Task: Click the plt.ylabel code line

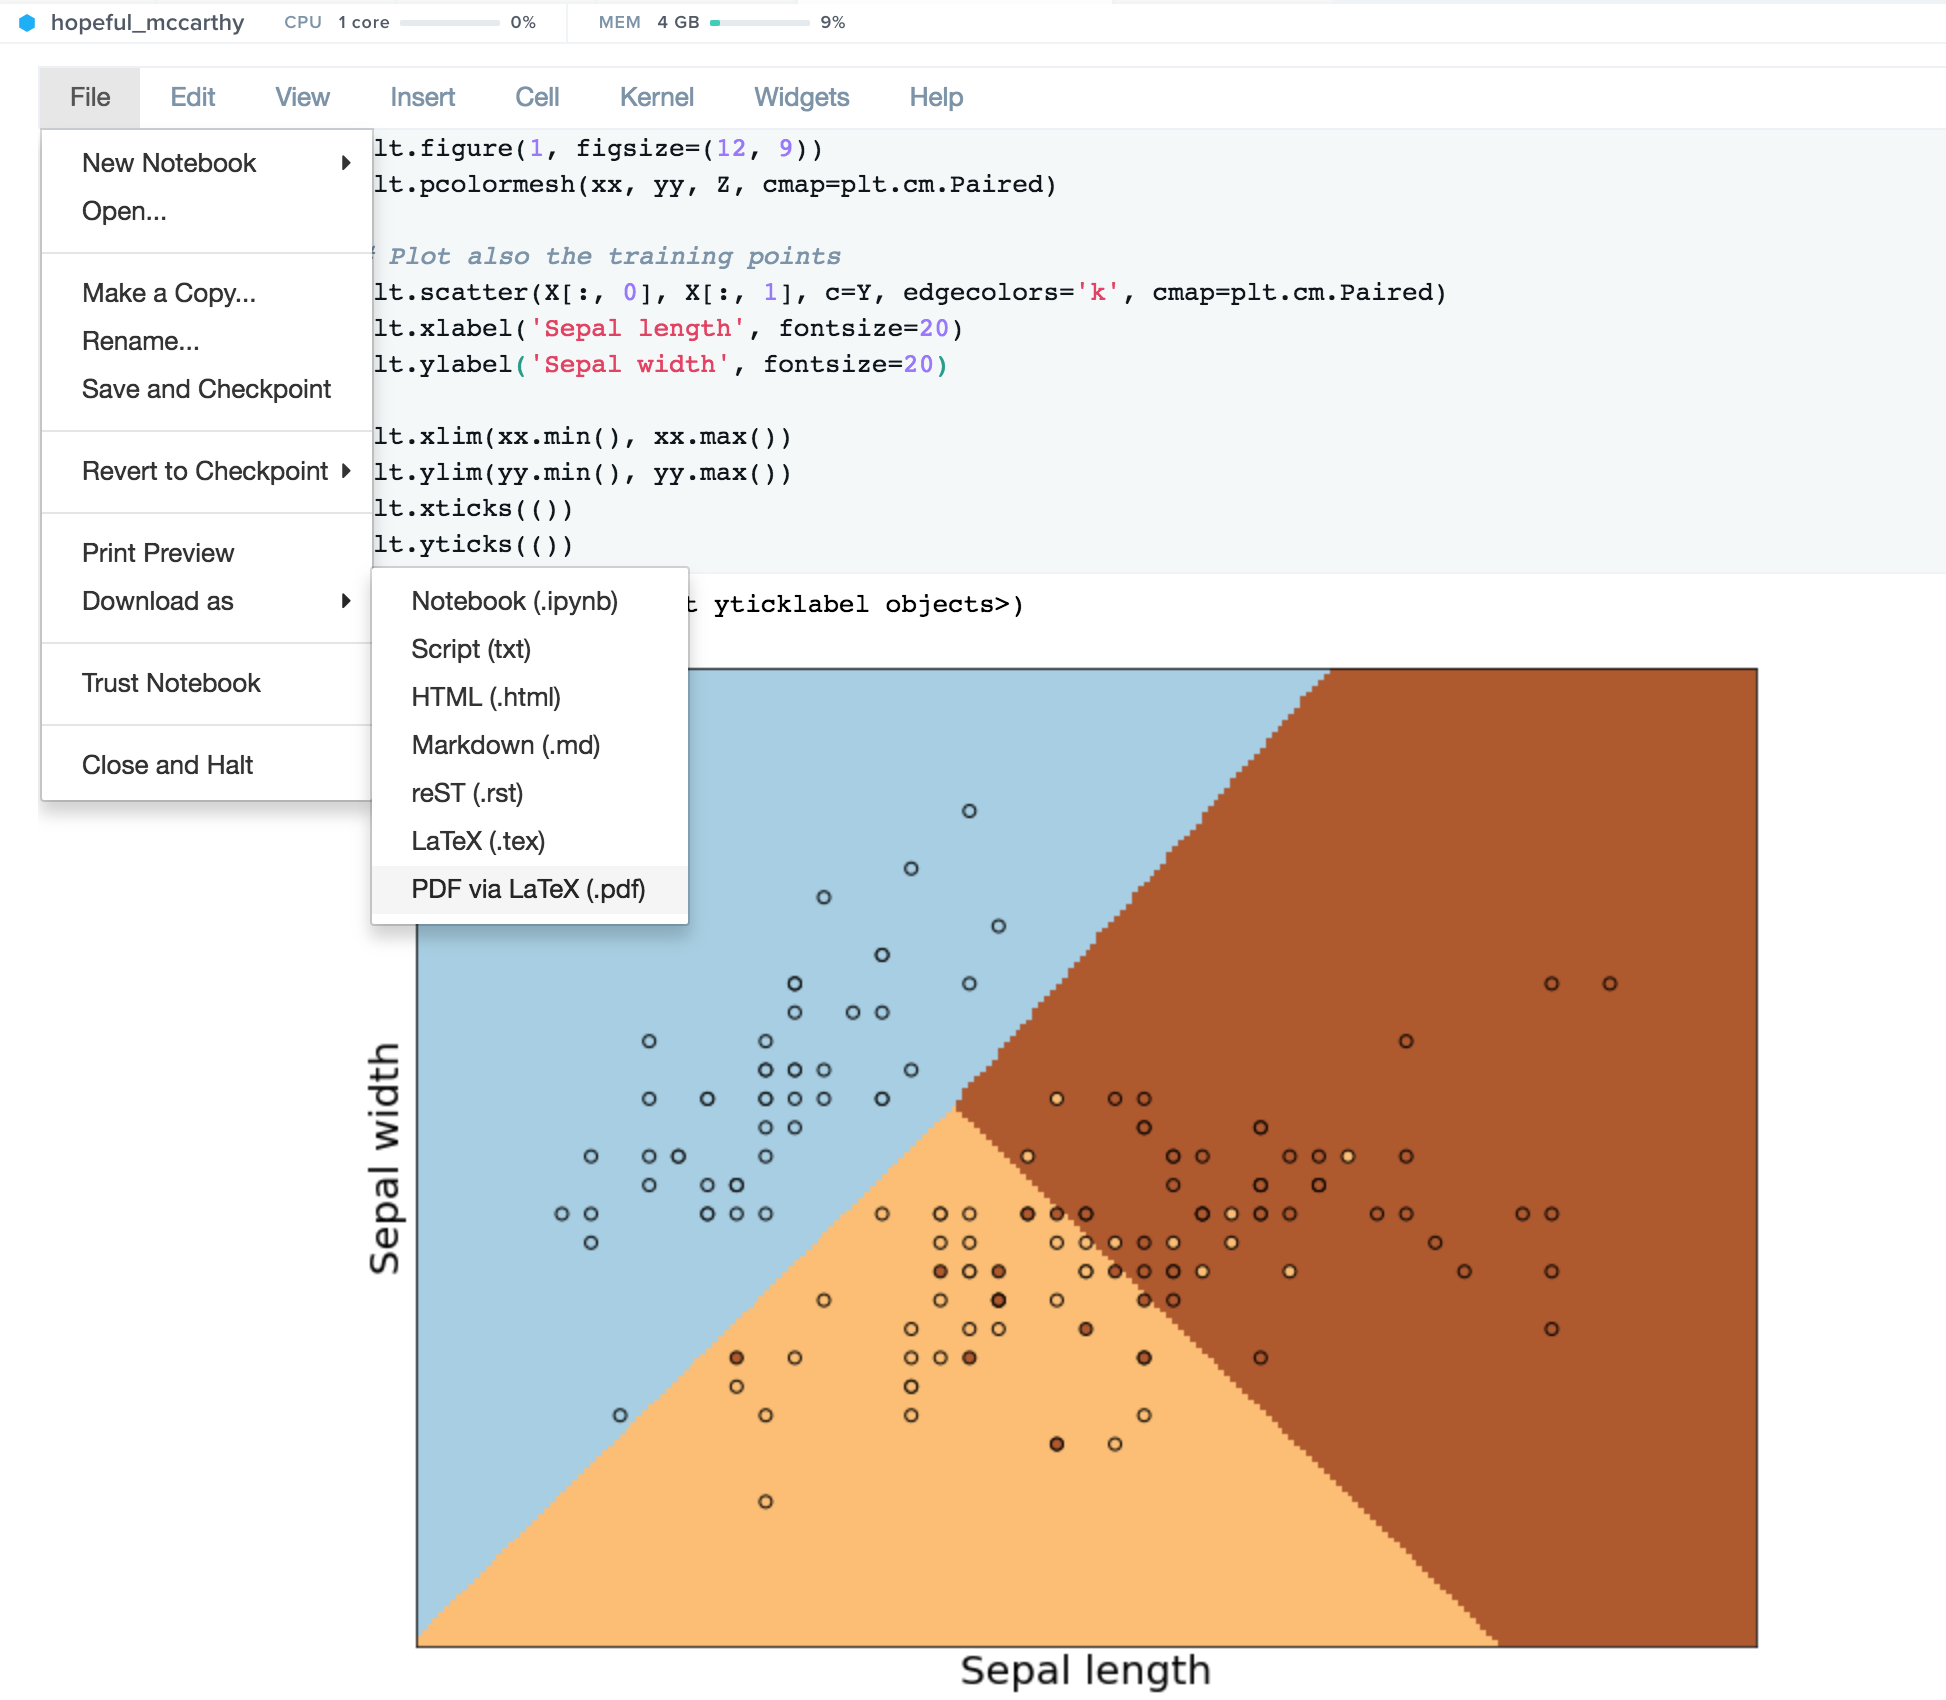Action: tap(660, 364)
